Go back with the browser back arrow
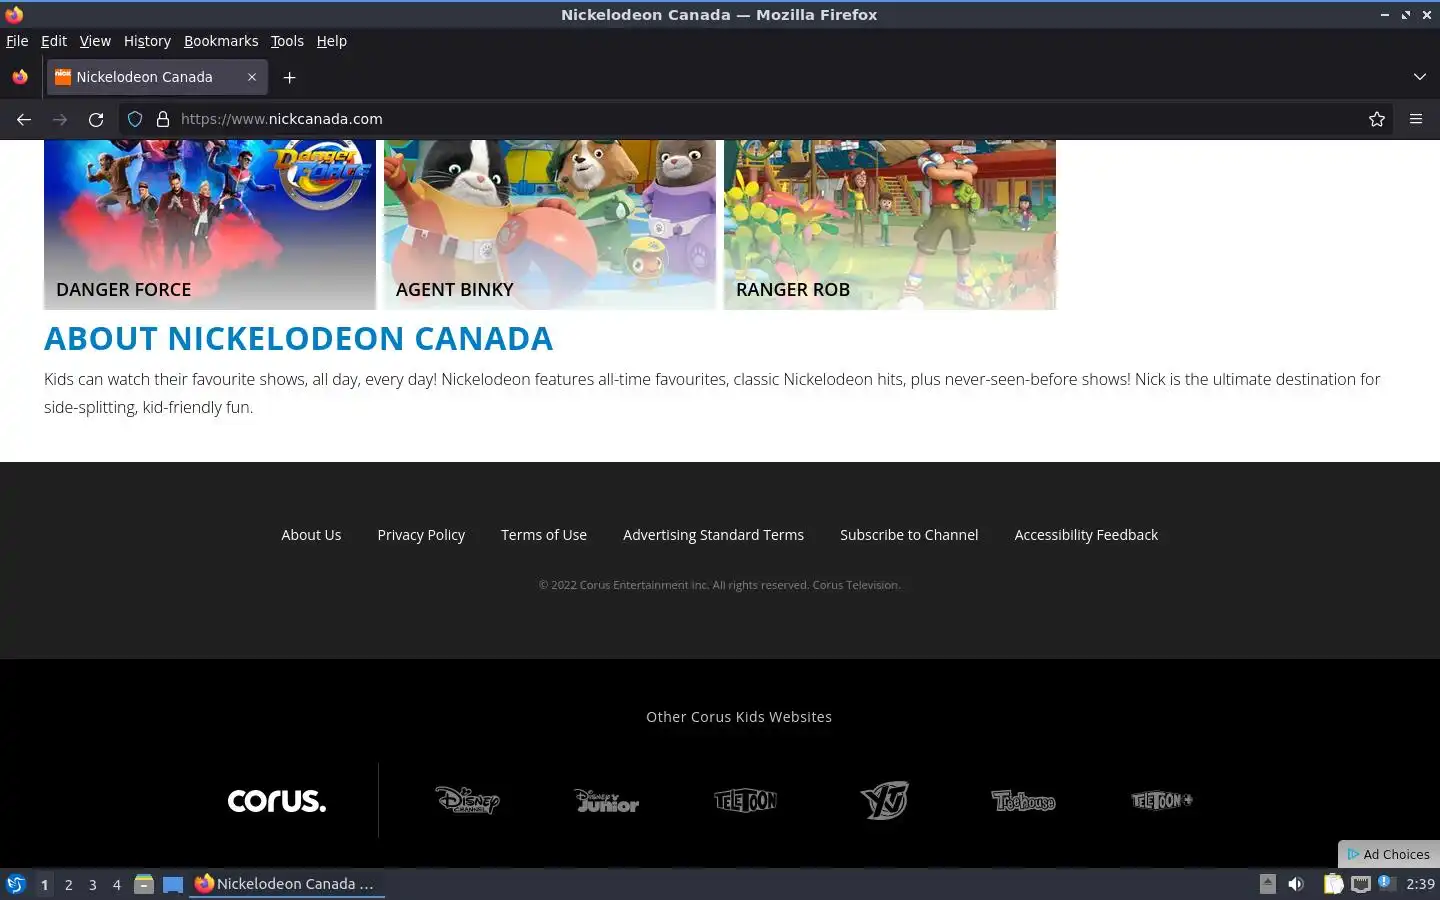Viewport: 1440px width, 900px height. coord(24,119)
